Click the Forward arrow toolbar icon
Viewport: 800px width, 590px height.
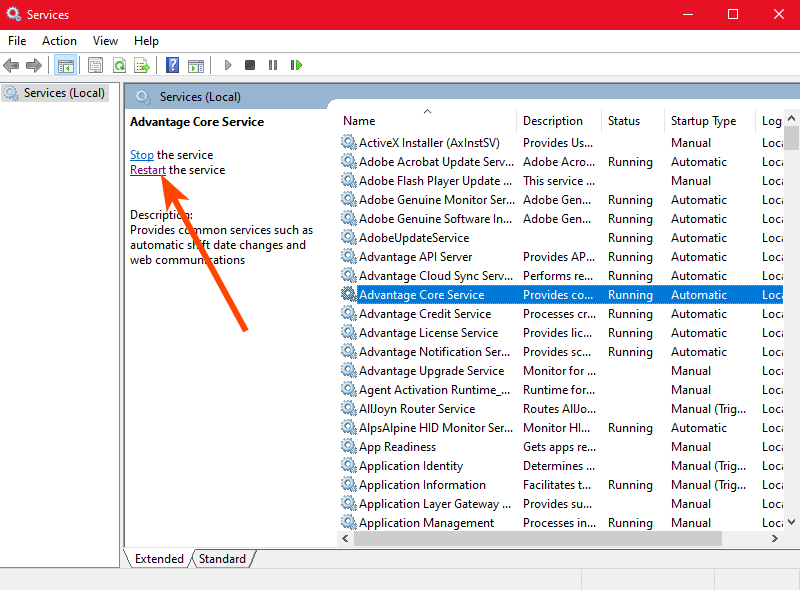[x=34, y=65]
